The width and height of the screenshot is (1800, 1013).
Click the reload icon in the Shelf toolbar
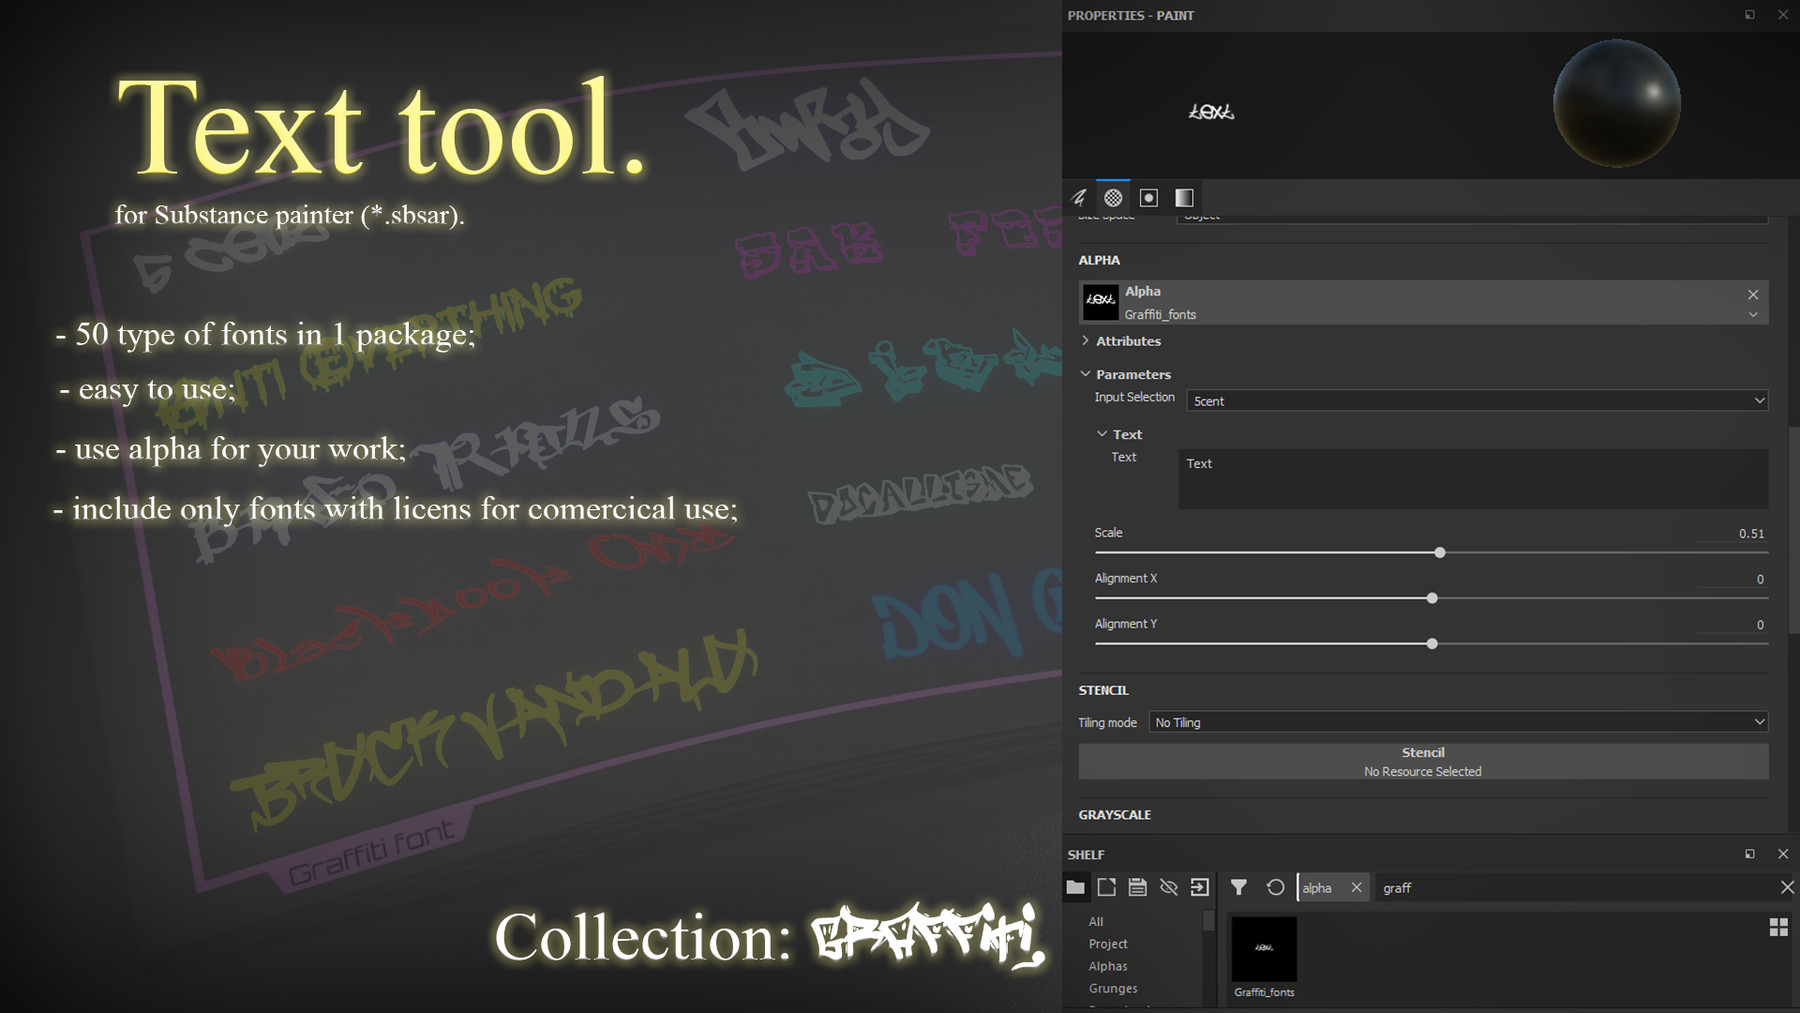[x=1276, y=887]
